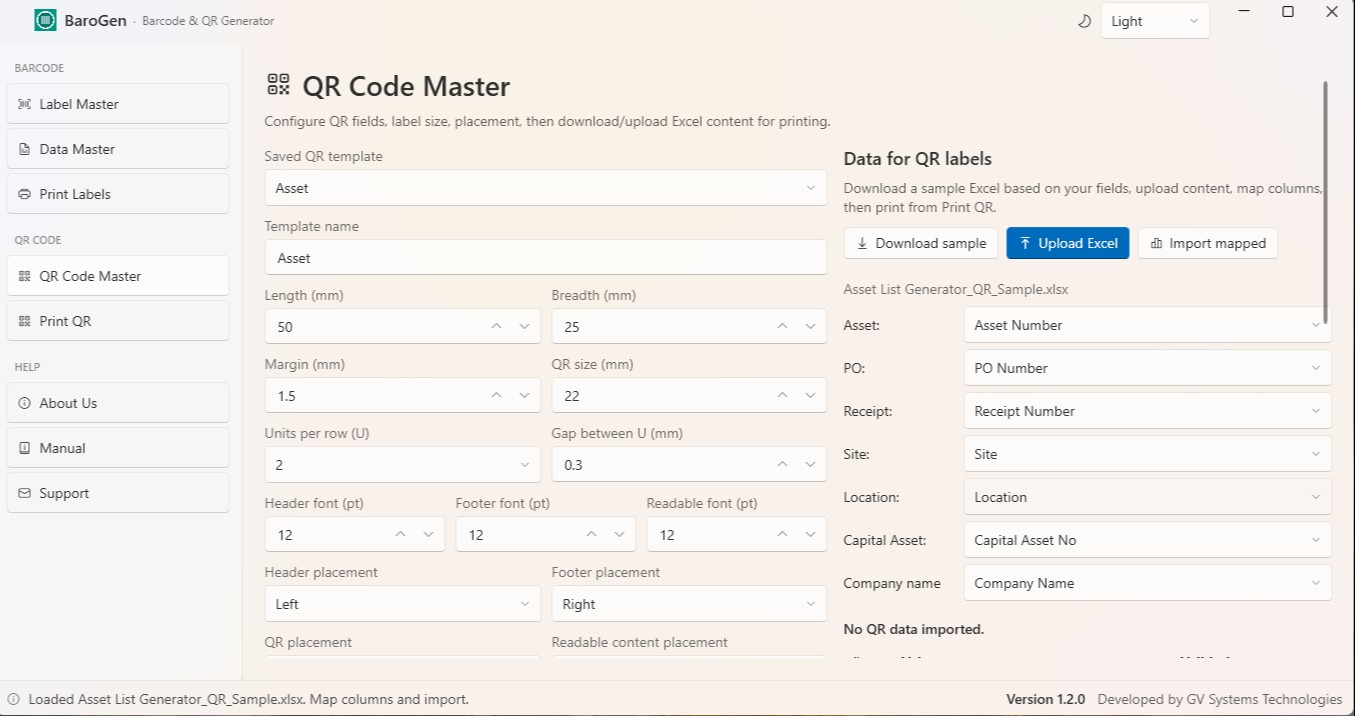This screenshot has height=716, width=1355.
Task: Decrease Footer font size
Action: coord(619,535)
